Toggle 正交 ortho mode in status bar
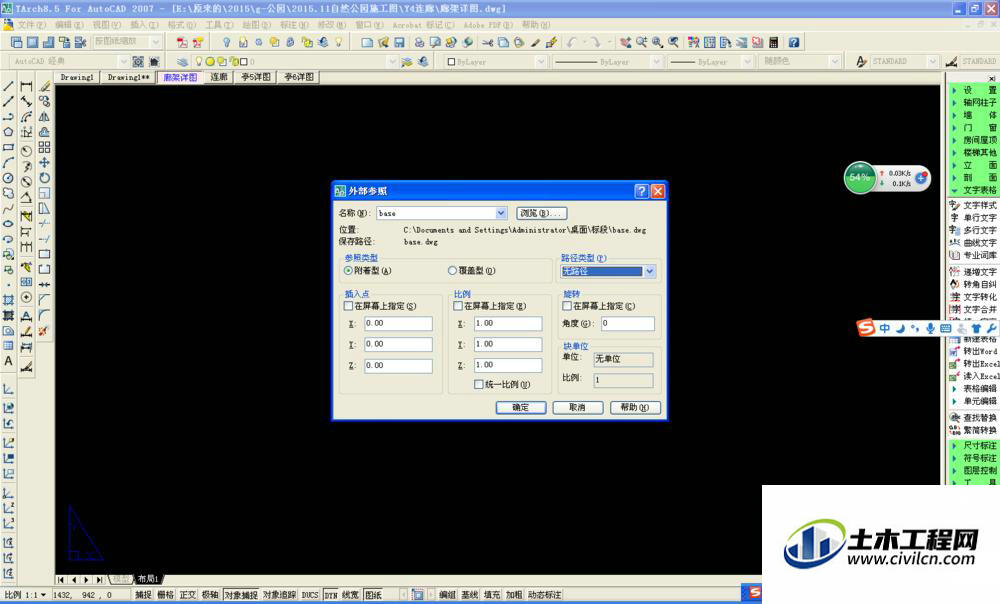Viewport: 1000px width, 604px height. click(188, 595)
